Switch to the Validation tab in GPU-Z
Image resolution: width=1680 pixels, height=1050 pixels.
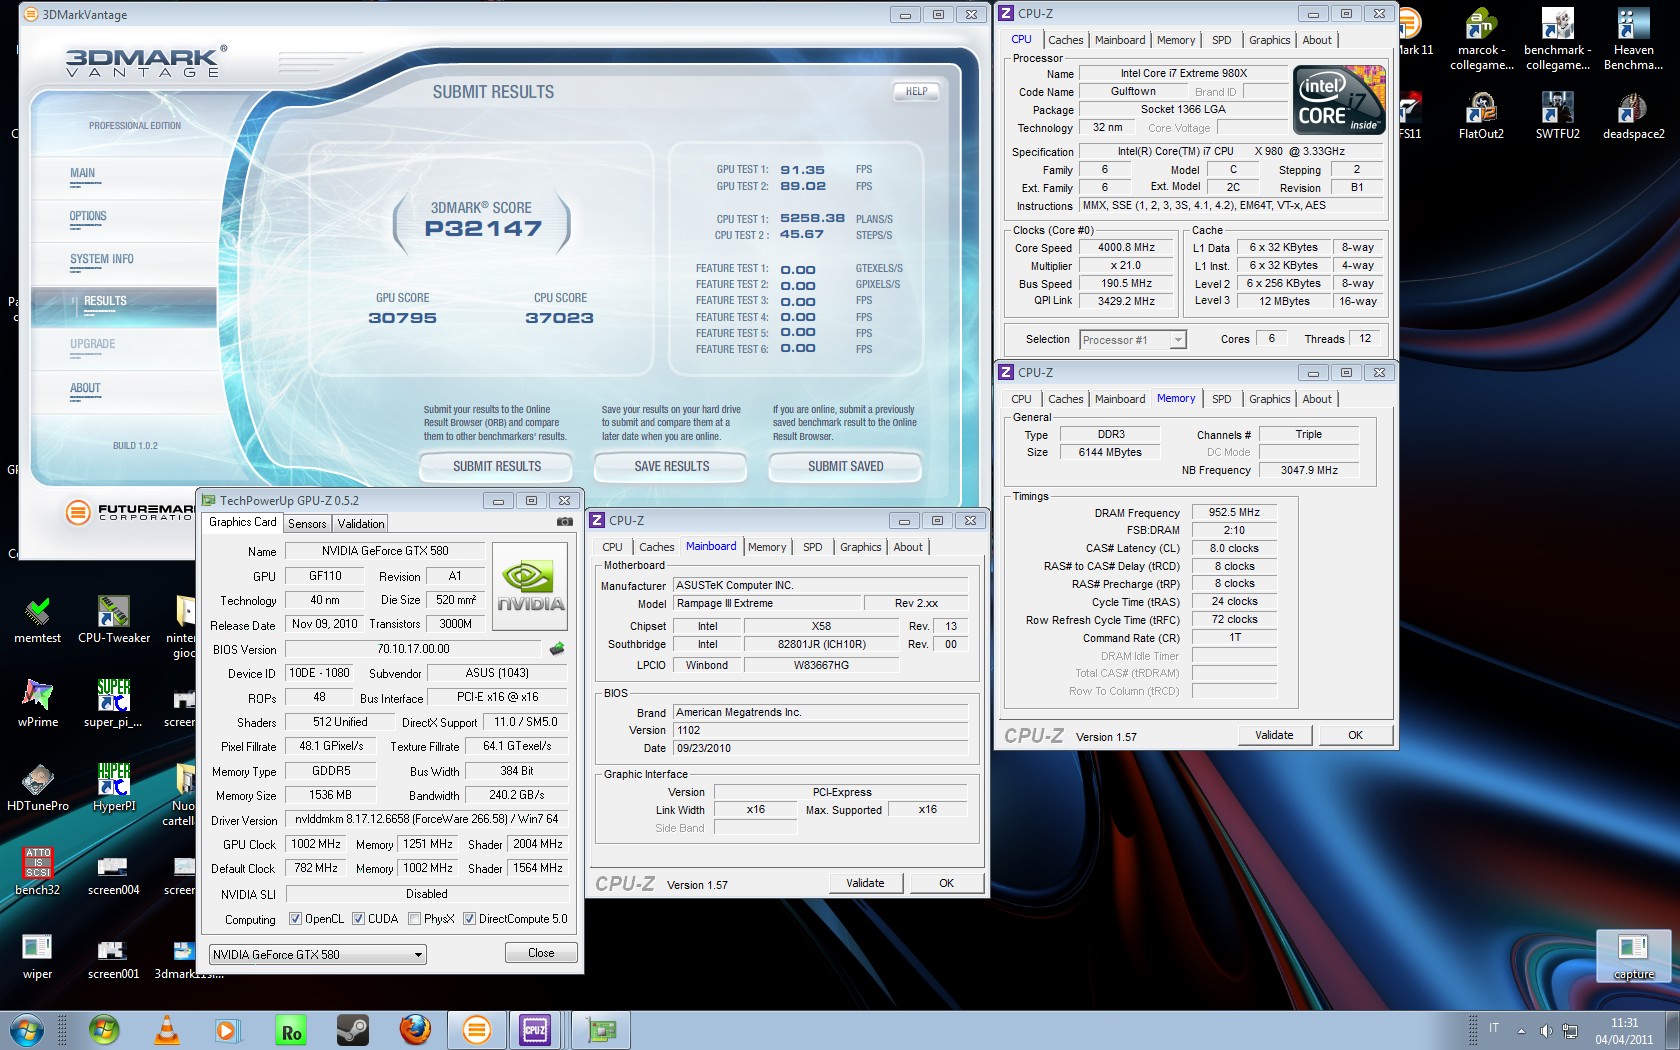coord(361,524)
